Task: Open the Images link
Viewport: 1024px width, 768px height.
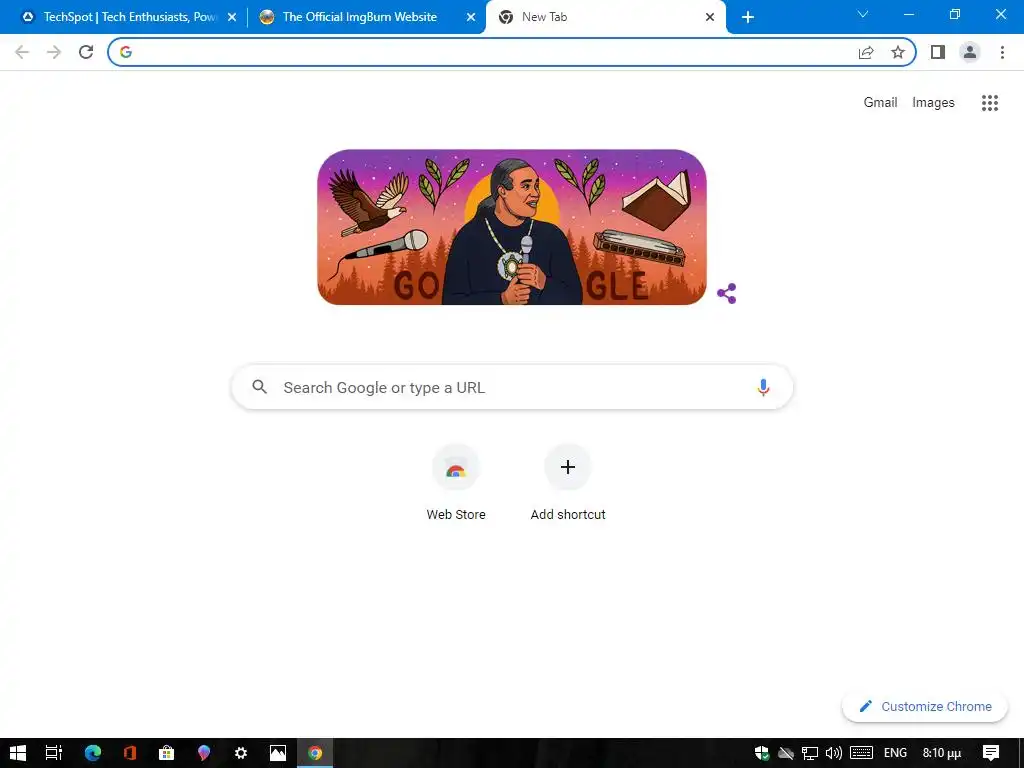Action: (933, 103)
